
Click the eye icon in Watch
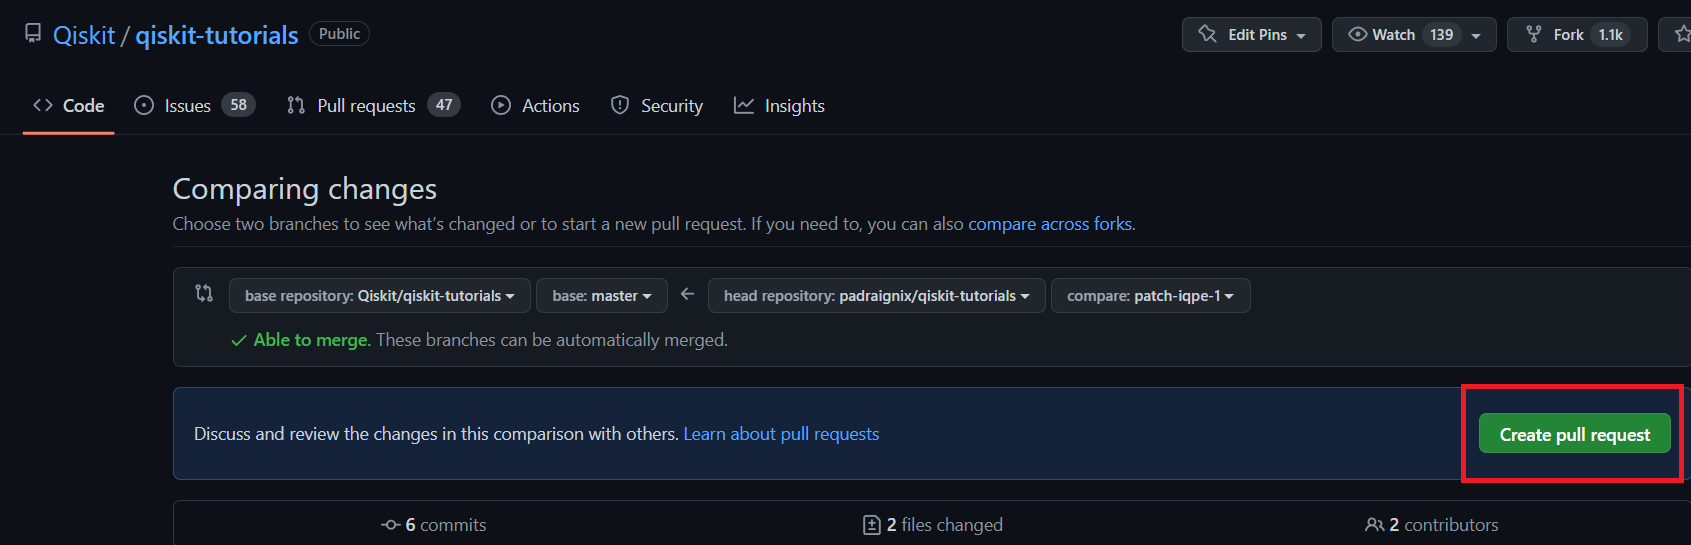1357,34
